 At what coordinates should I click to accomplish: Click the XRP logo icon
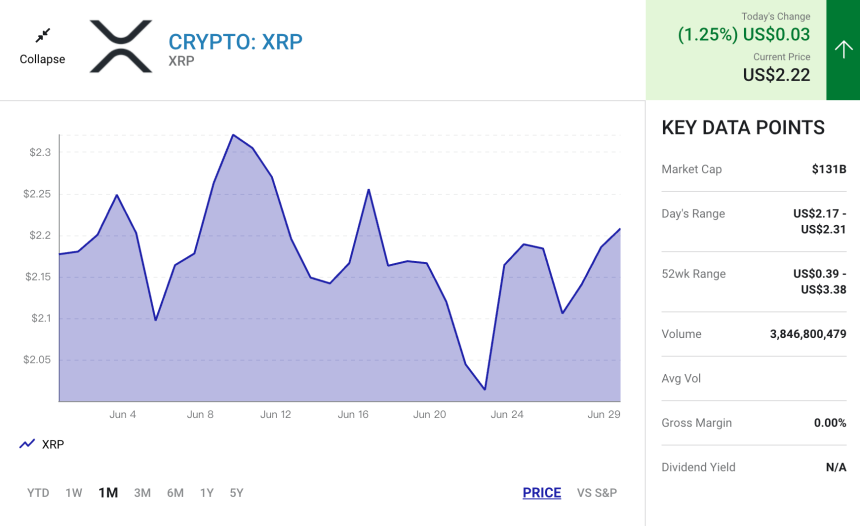pyautogui.click(x=121, y=46)
